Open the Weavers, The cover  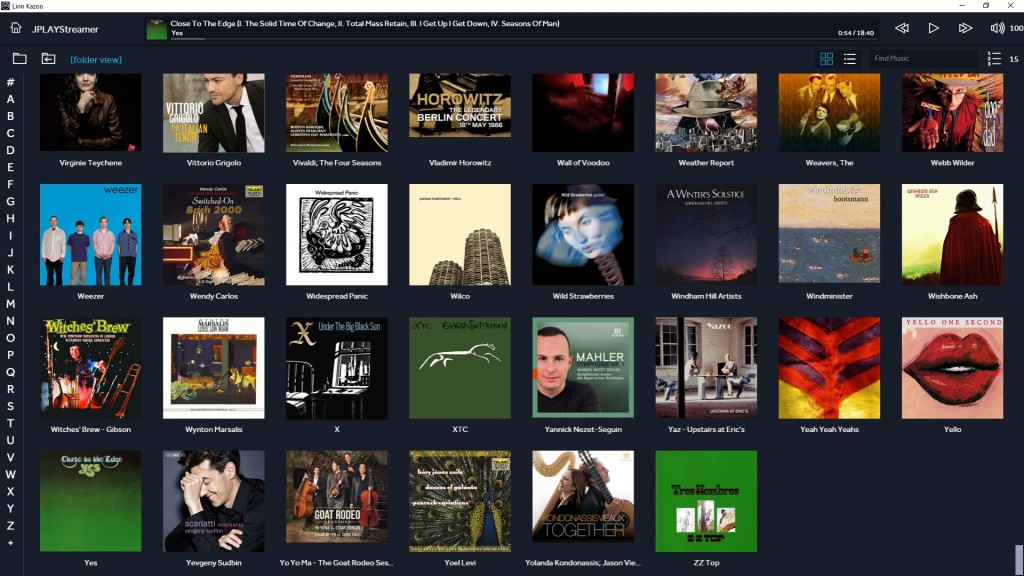click(829, 112)
